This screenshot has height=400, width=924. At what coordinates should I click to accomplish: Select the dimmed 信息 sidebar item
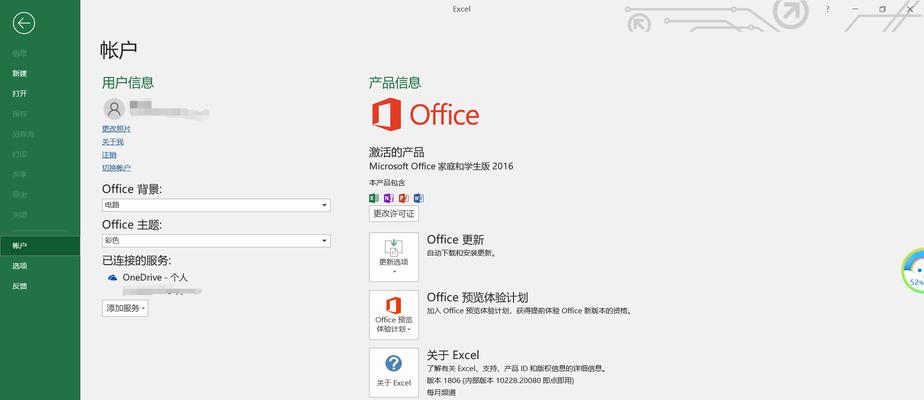19,54
